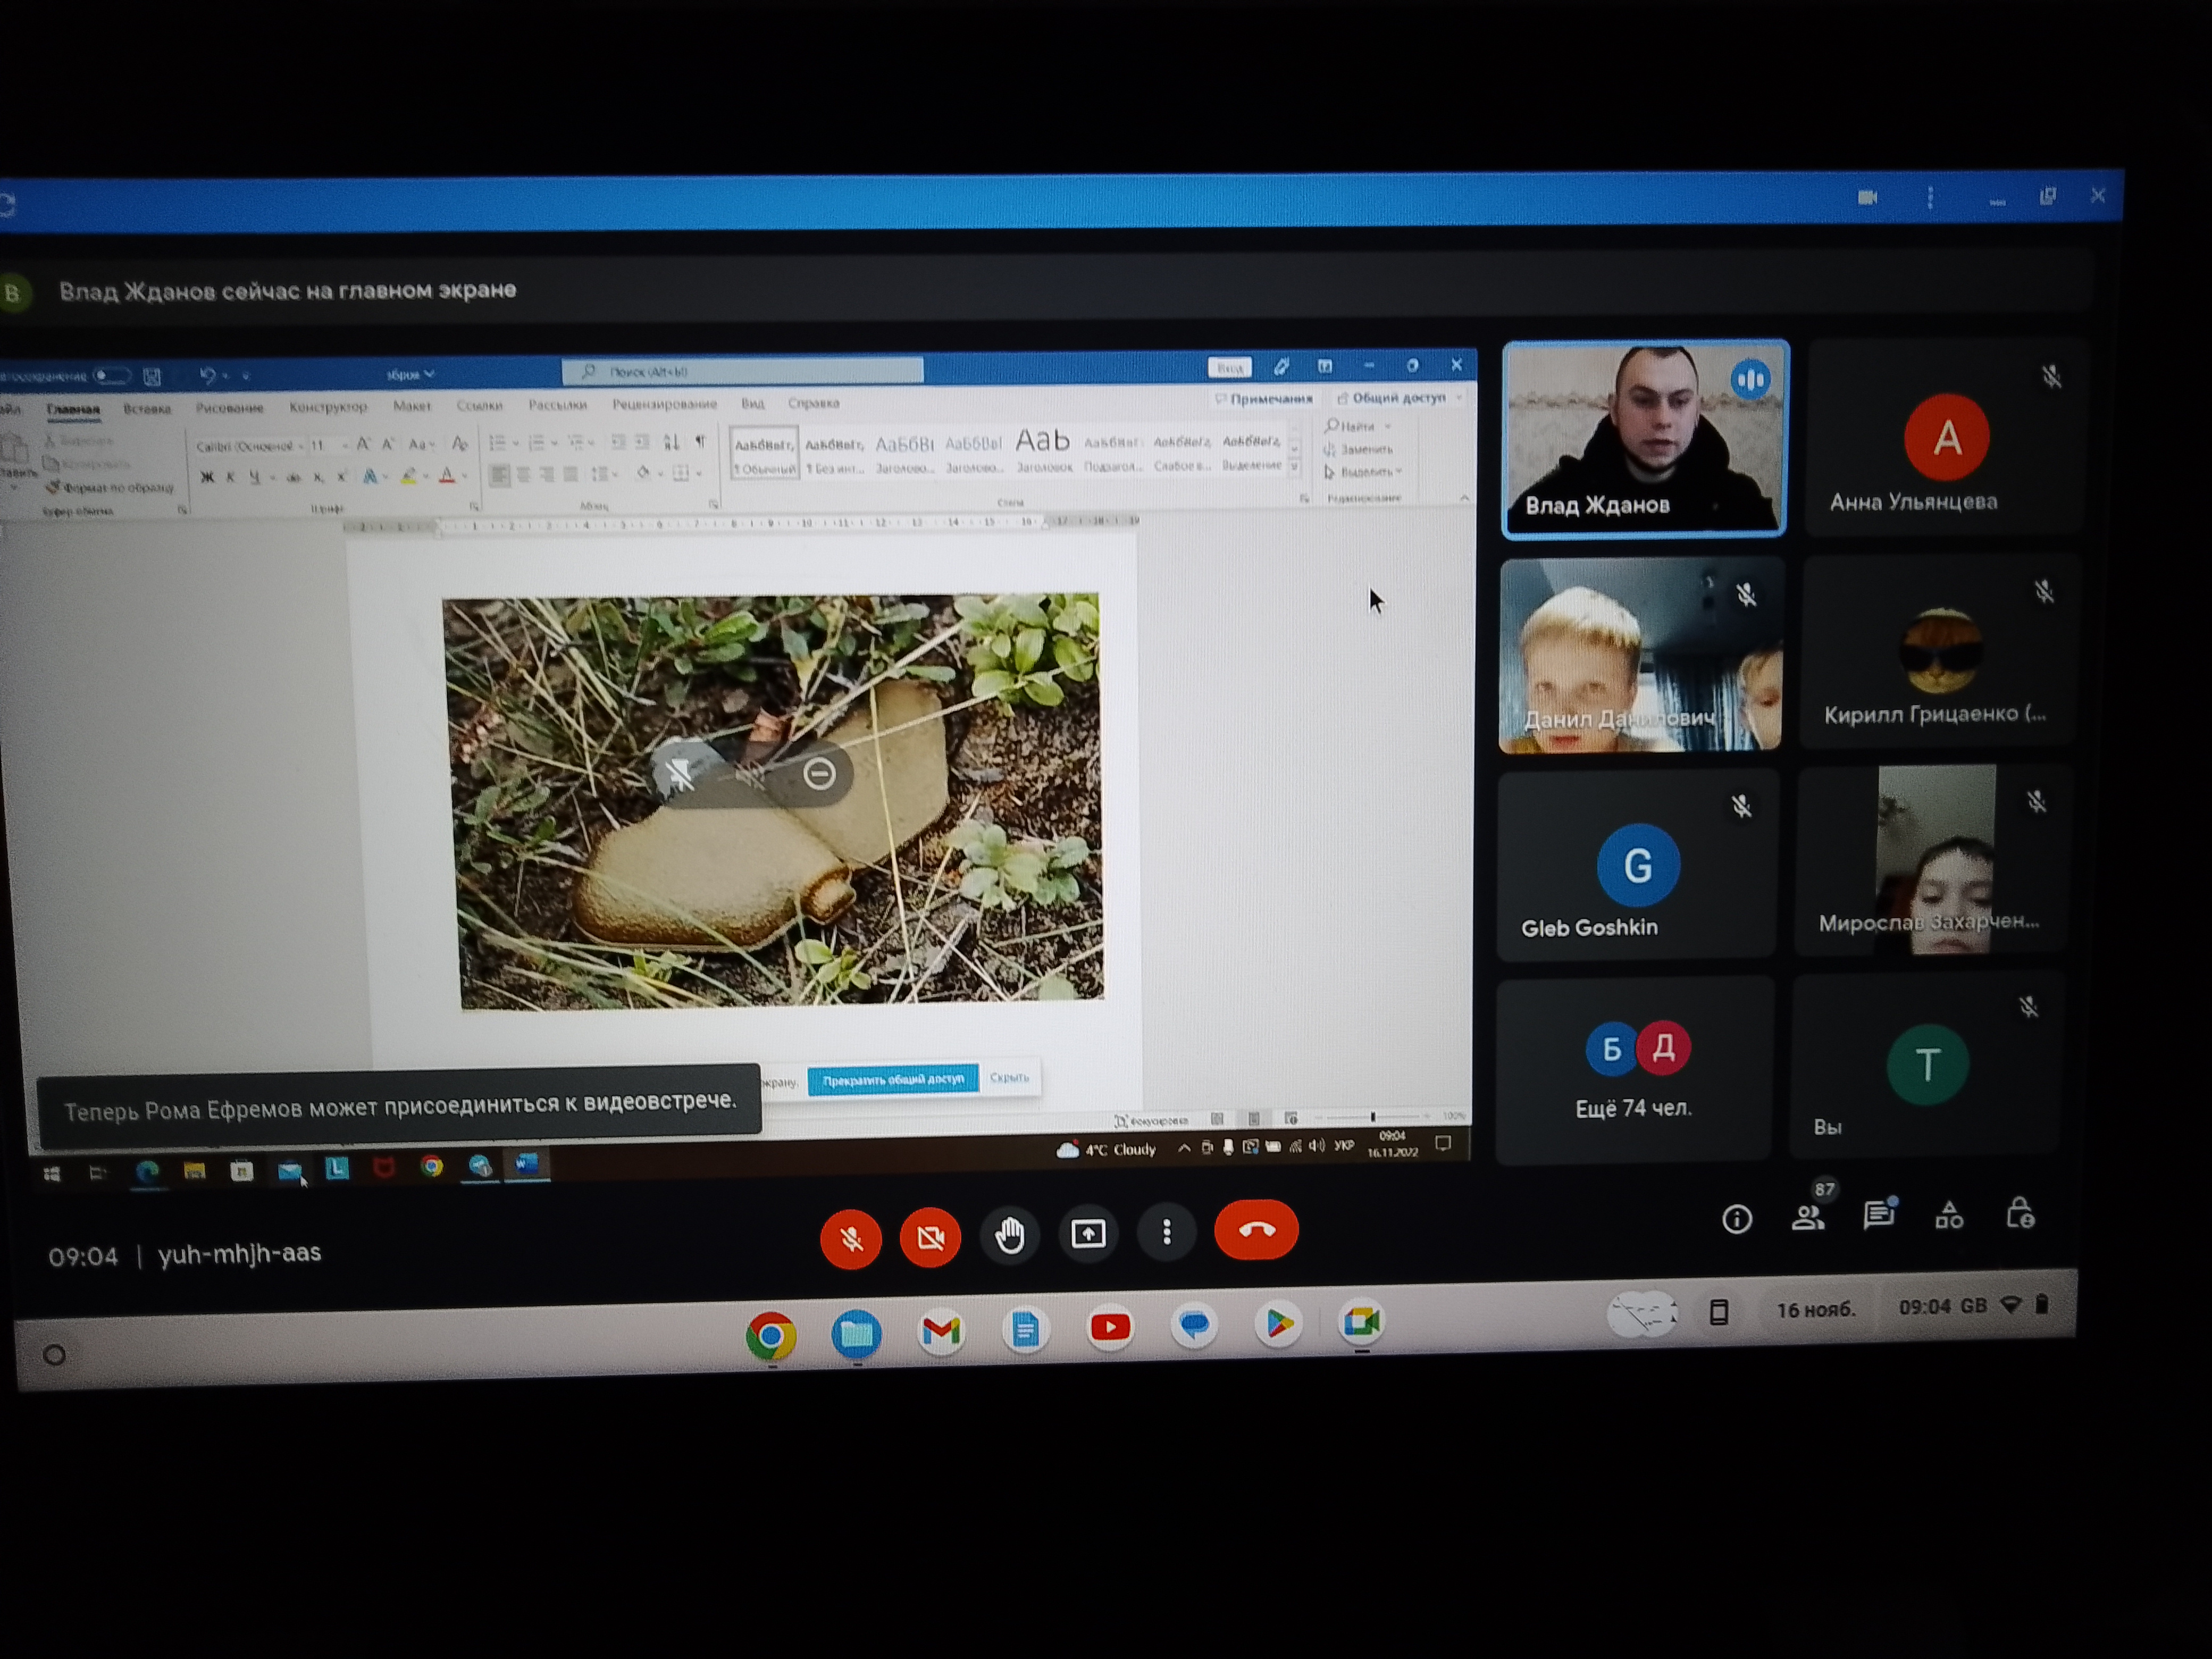The width and height of the screenshot is (2212, 1659).
Task: Open host controls lock icon
Action: click(x=2020, y=1212)
